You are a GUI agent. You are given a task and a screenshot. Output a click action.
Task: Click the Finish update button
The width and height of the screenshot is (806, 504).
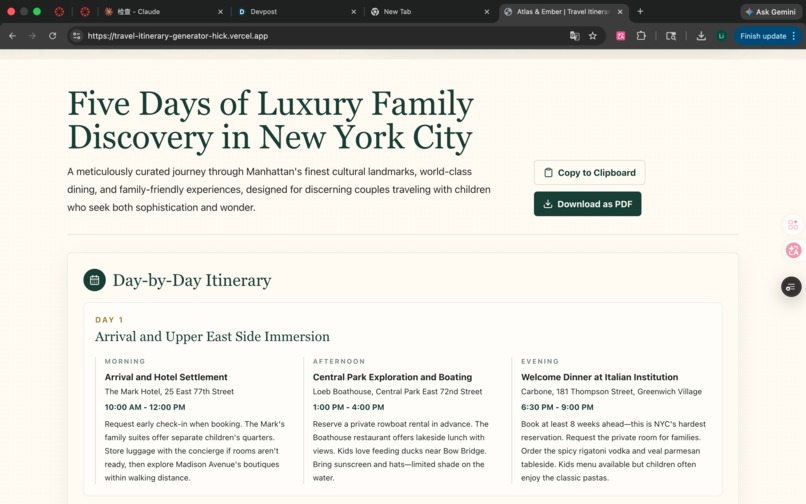(763, 36)
